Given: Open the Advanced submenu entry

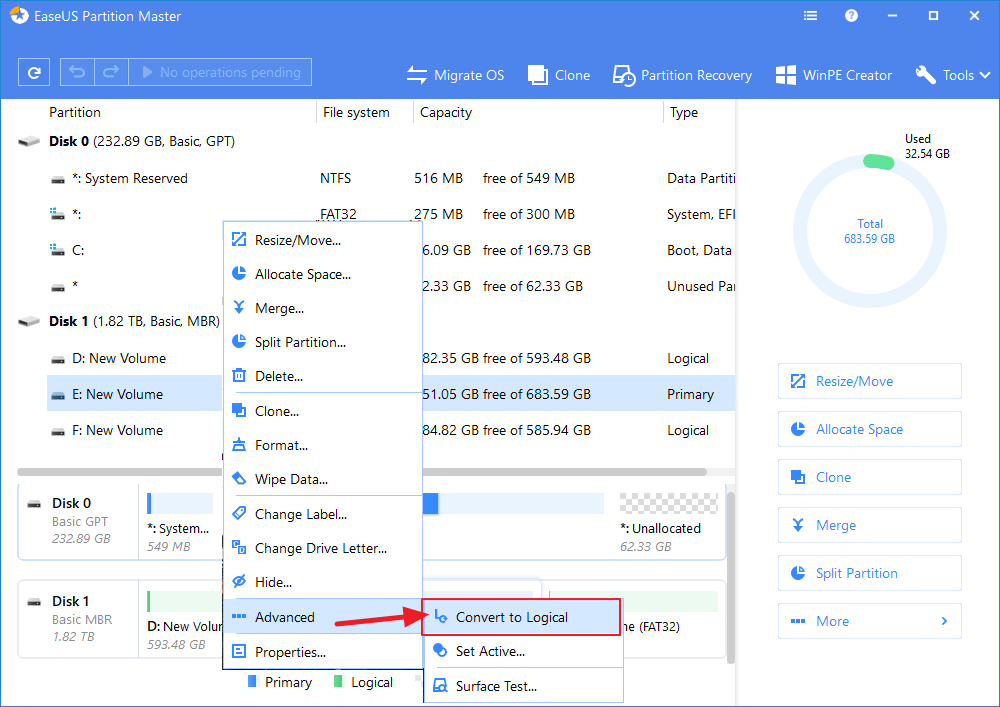Looking at the screenshot, I should pyautogui.click(x=323, y=617).
